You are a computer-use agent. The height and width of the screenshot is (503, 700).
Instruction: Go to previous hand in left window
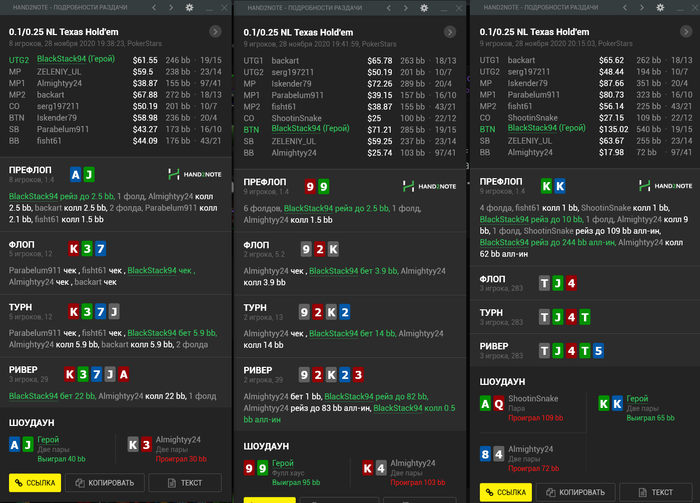pos(154,8)
